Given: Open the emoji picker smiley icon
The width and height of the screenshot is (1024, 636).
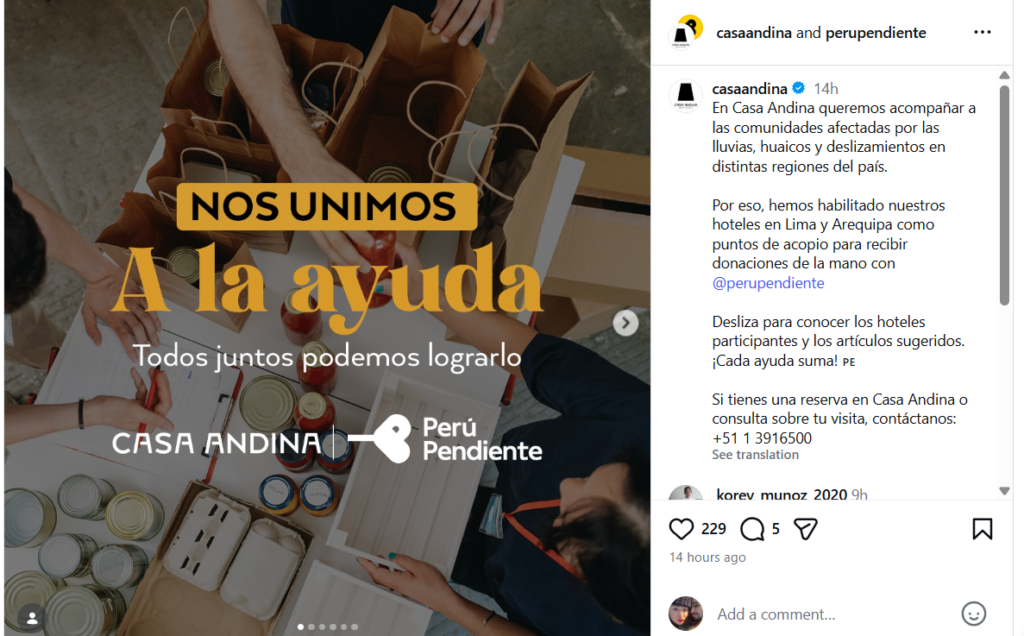Looking at the screenshot, I should [973, 614].
